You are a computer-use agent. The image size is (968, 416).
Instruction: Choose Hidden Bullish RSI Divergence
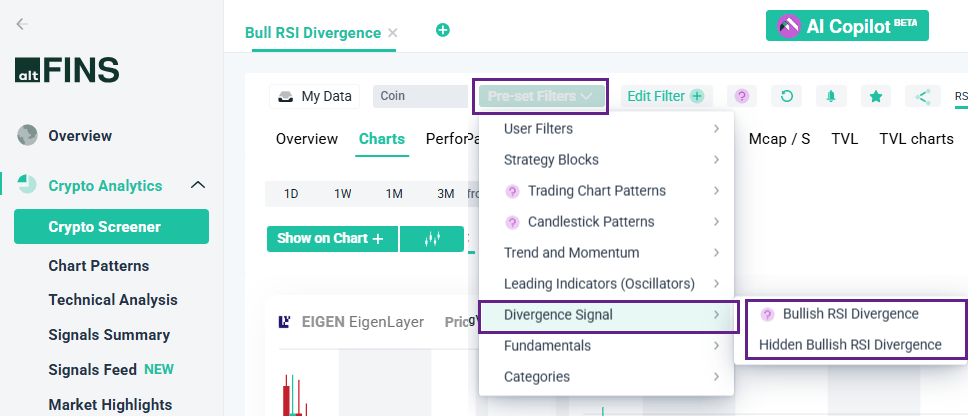850,345
